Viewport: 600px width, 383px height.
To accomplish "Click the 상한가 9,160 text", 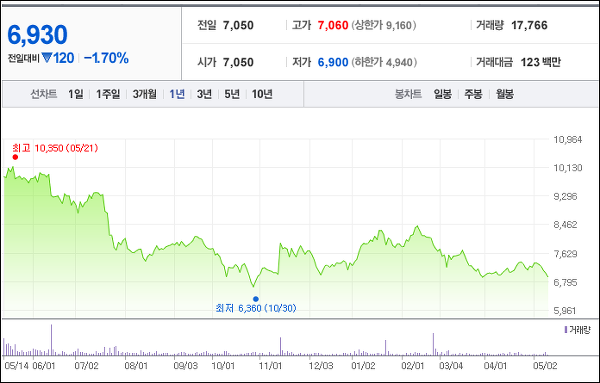I will 384,25.
